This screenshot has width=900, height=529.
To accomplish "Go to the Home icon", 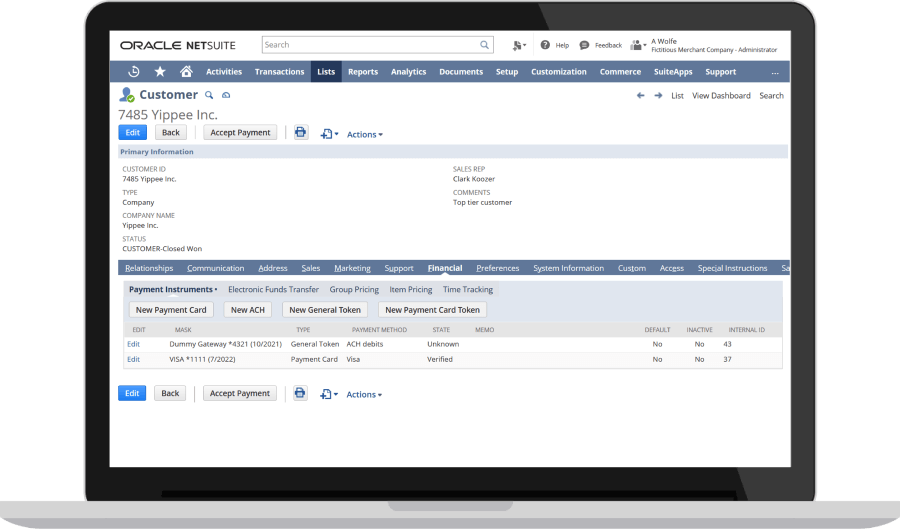I will [186, 71].
